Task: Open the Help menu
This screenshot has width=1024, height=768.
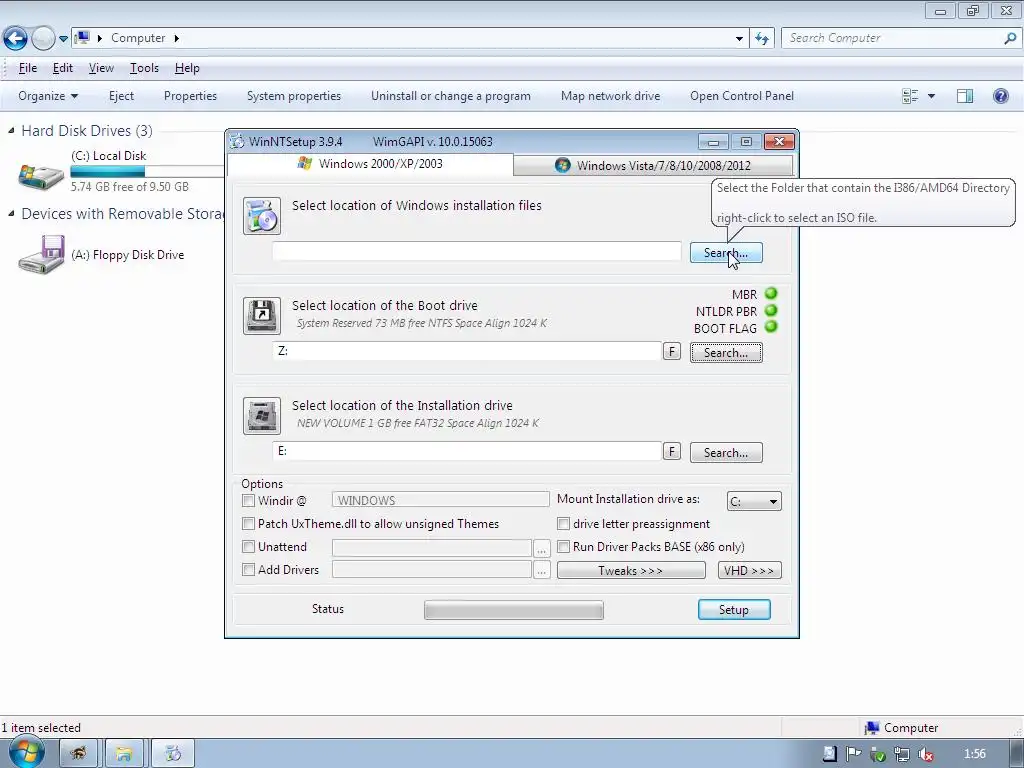Action: tap(187, 68)
